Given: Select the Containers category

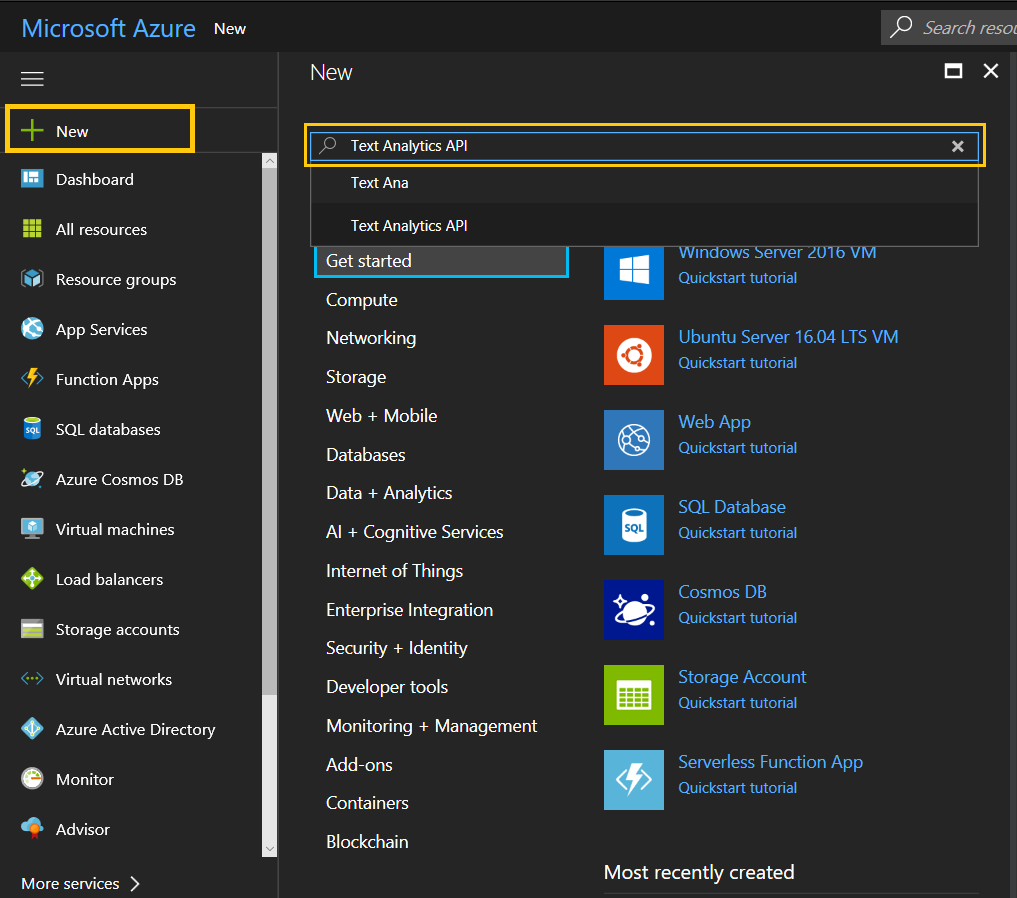Looking at the screenshot, I should [367, 803].
